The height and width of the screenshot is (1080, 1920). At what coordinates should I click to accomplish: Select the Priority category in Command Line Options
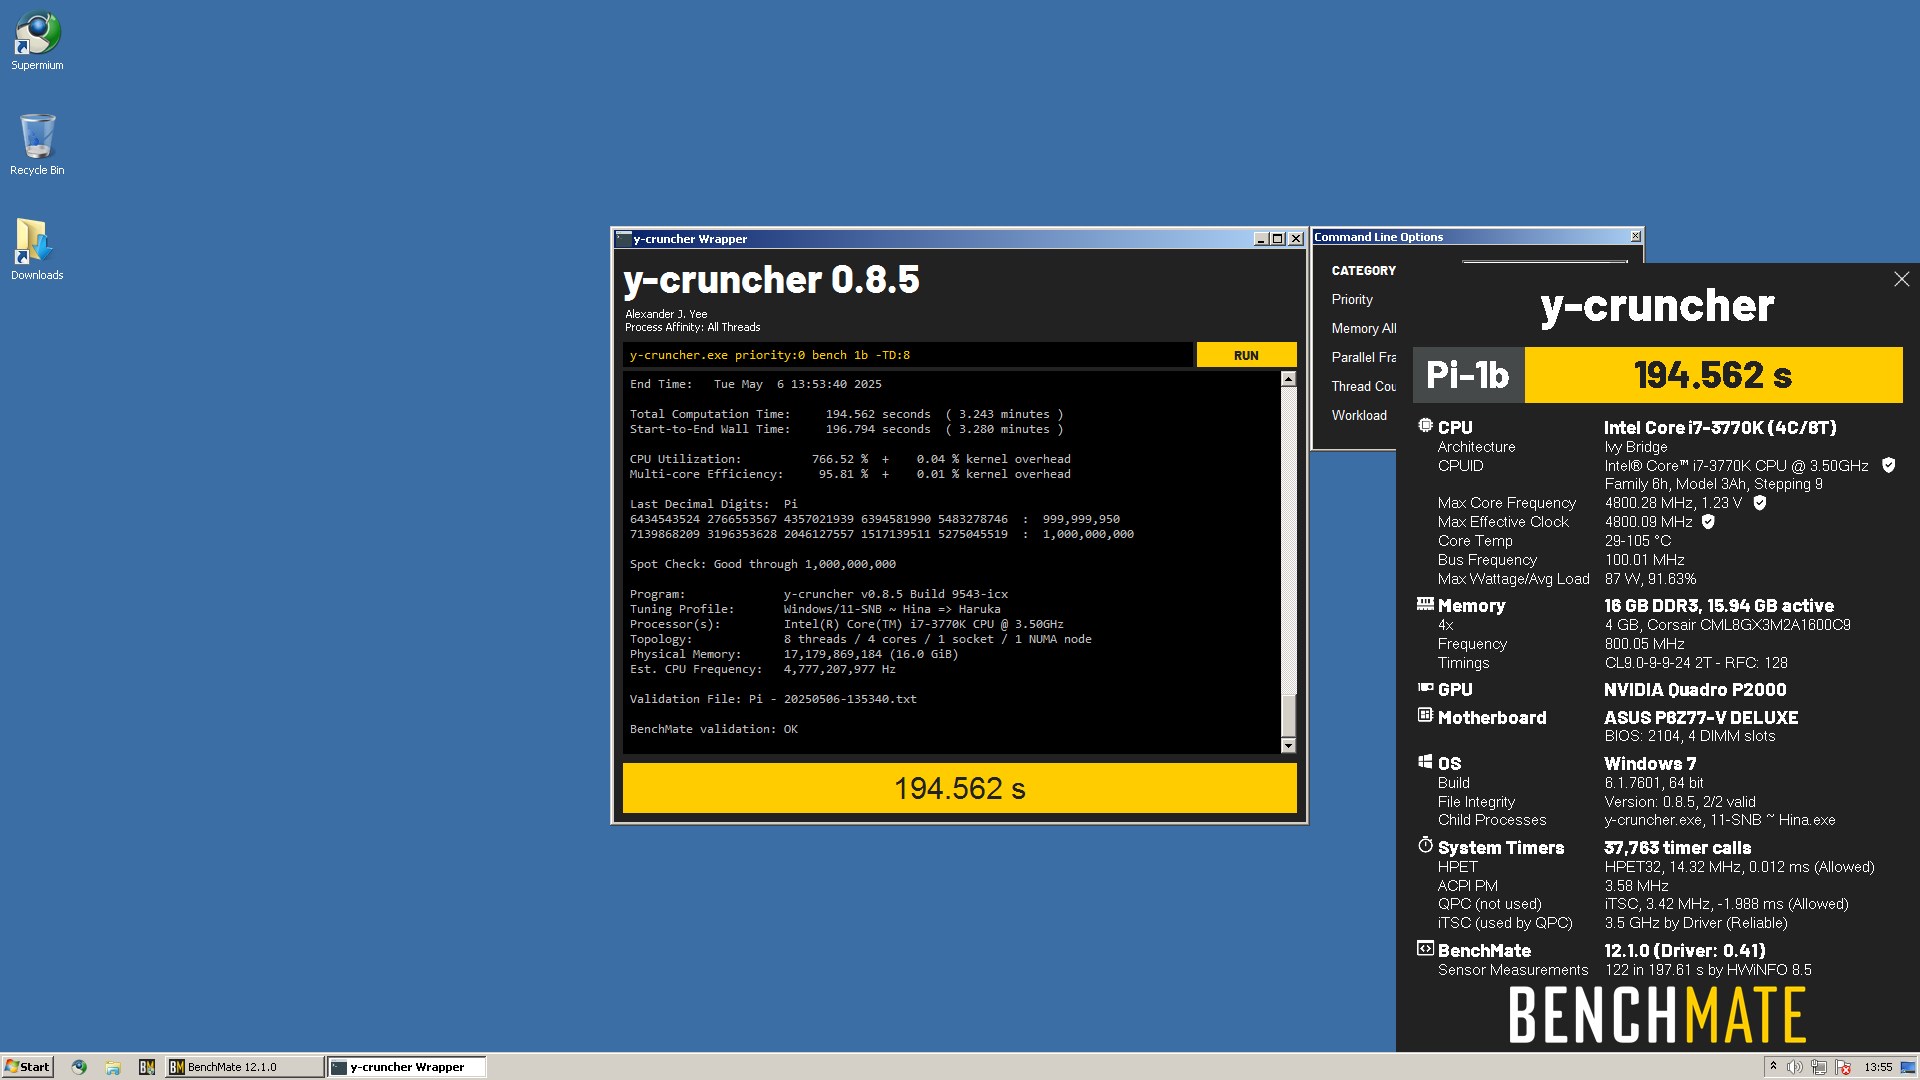tap(1352, 299)
